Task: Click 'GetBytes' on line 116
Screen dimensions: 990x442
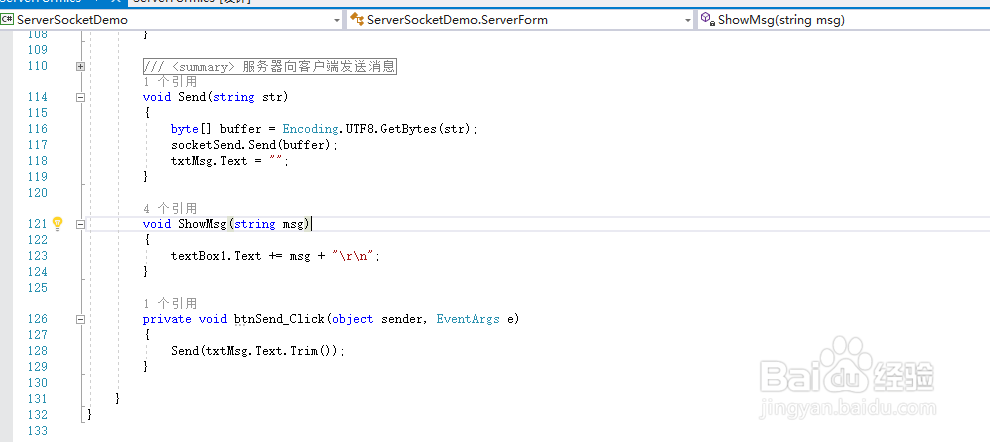Action: [x=410, y=129]
